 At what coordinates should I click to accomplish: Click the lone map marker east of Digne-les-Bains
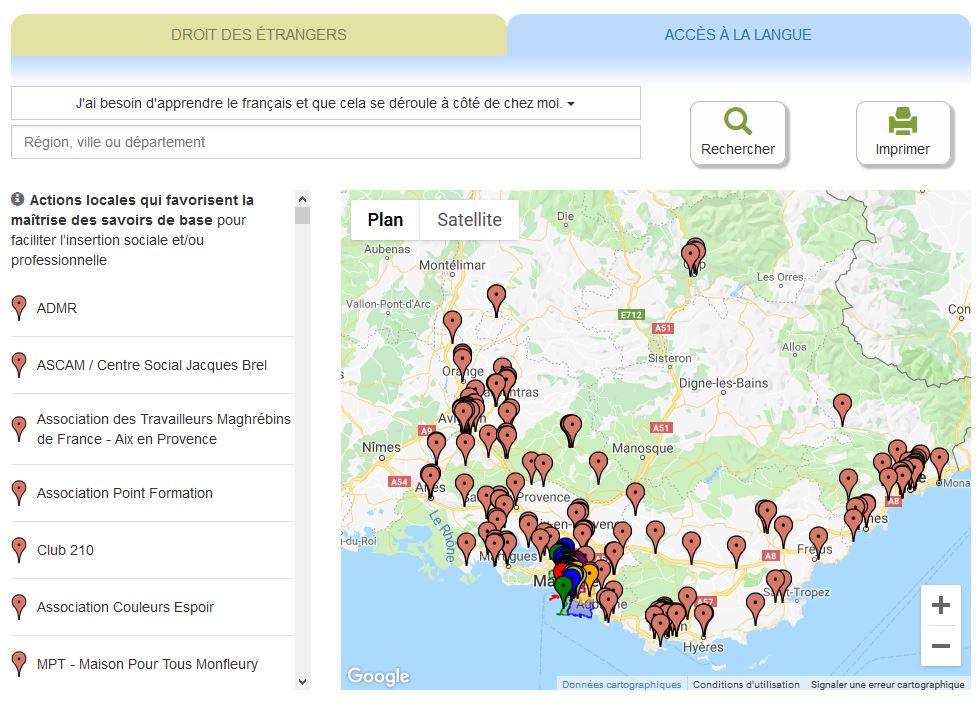(842, 407)
